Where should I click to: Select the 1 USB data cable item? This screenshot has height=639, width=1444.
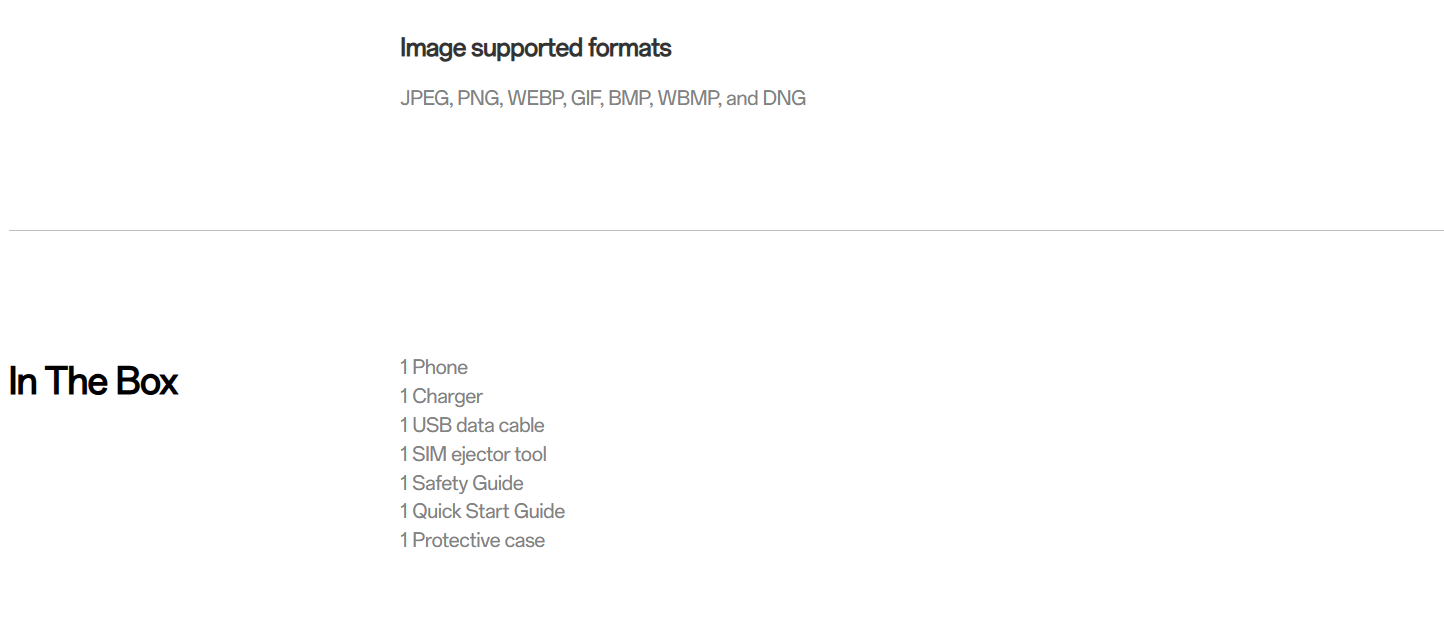point(472,425)
